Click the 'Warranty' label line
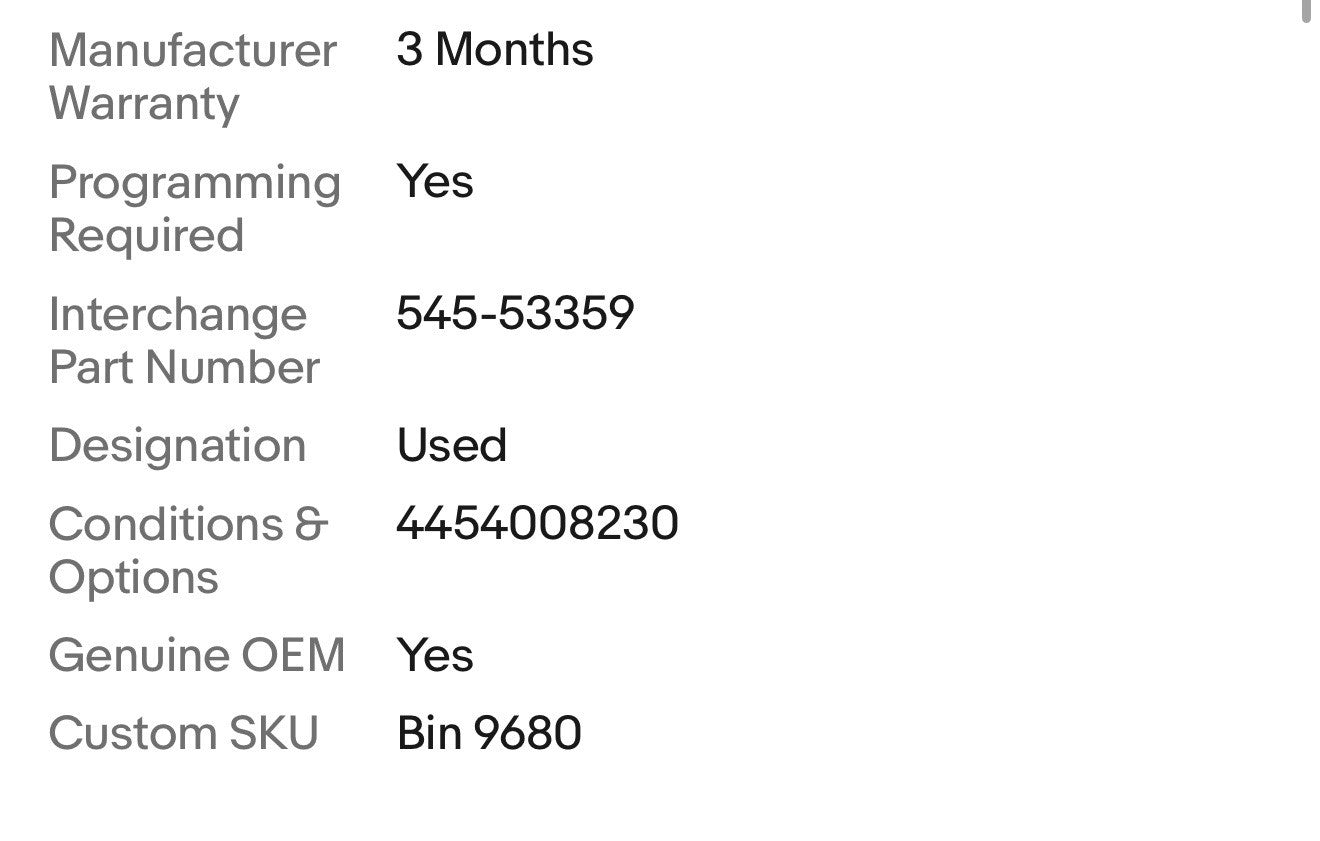The height and width of the screenshot is (841, 1320). tap(144, 104)
